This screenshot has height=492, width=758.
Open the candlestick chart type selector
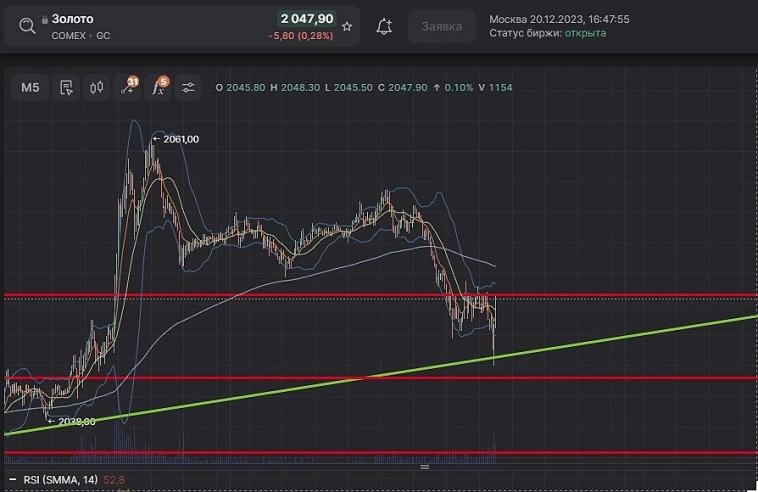click(x=97, y=88)
